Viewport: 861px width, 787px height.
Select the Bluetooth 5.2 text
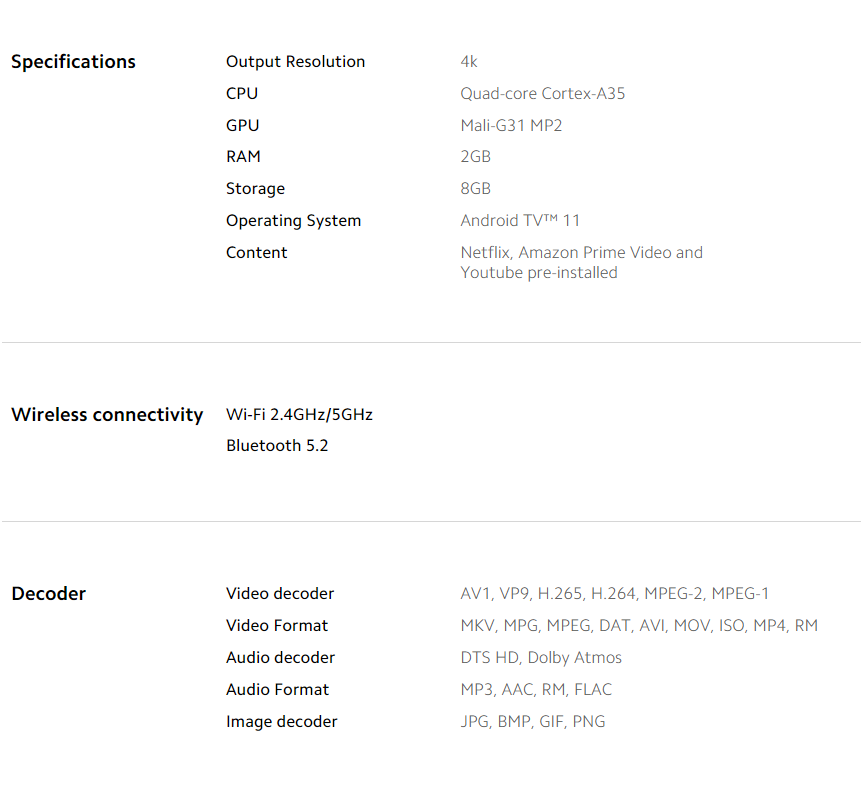277,446
